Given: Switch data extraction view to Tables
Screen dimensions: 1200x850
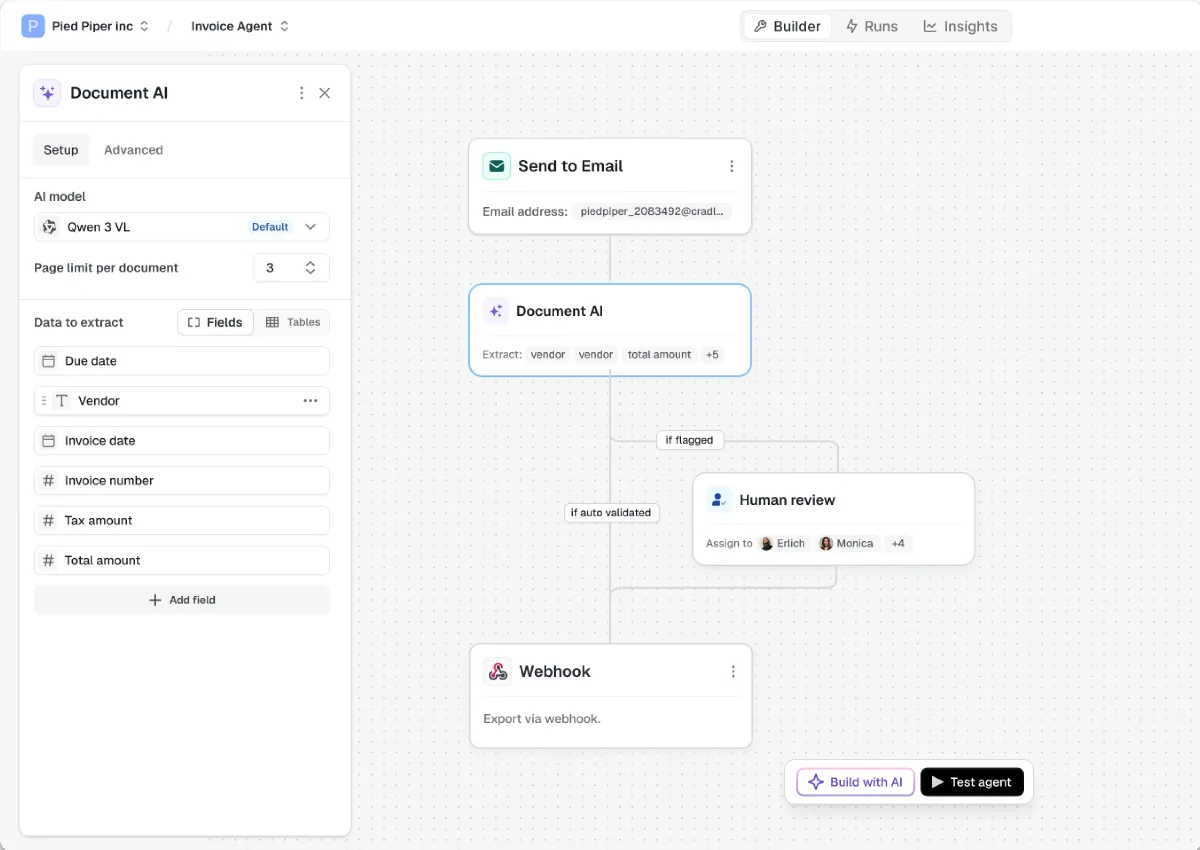Looking at the screenshot, I should pyautogui.click(x=293, y=322).
